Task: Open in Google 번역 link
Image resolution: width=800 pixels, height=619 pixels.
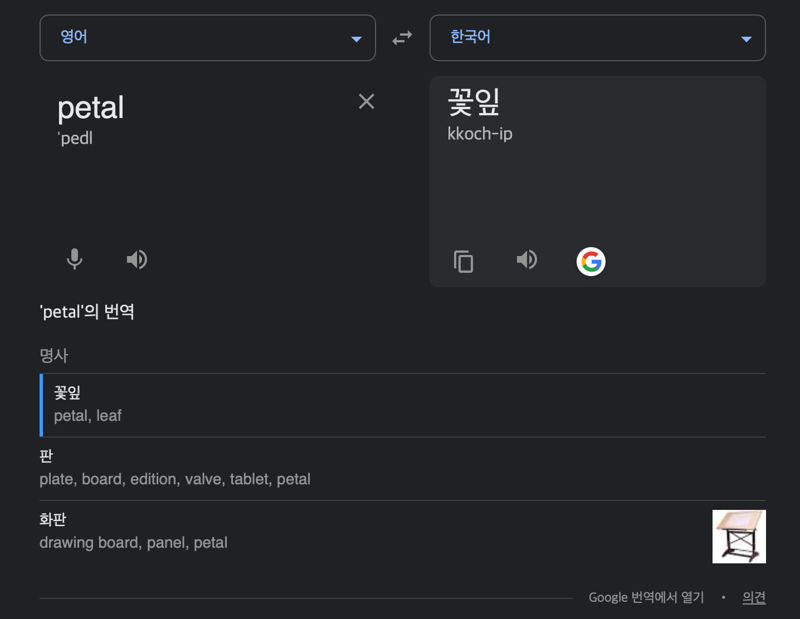Action: click(646, 598)
